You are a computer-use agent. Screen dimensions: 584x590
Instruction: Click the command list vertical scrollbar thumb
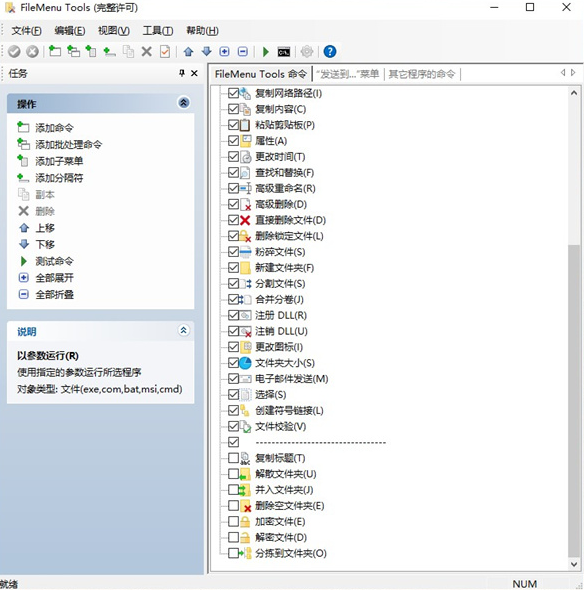pos(574,400)
